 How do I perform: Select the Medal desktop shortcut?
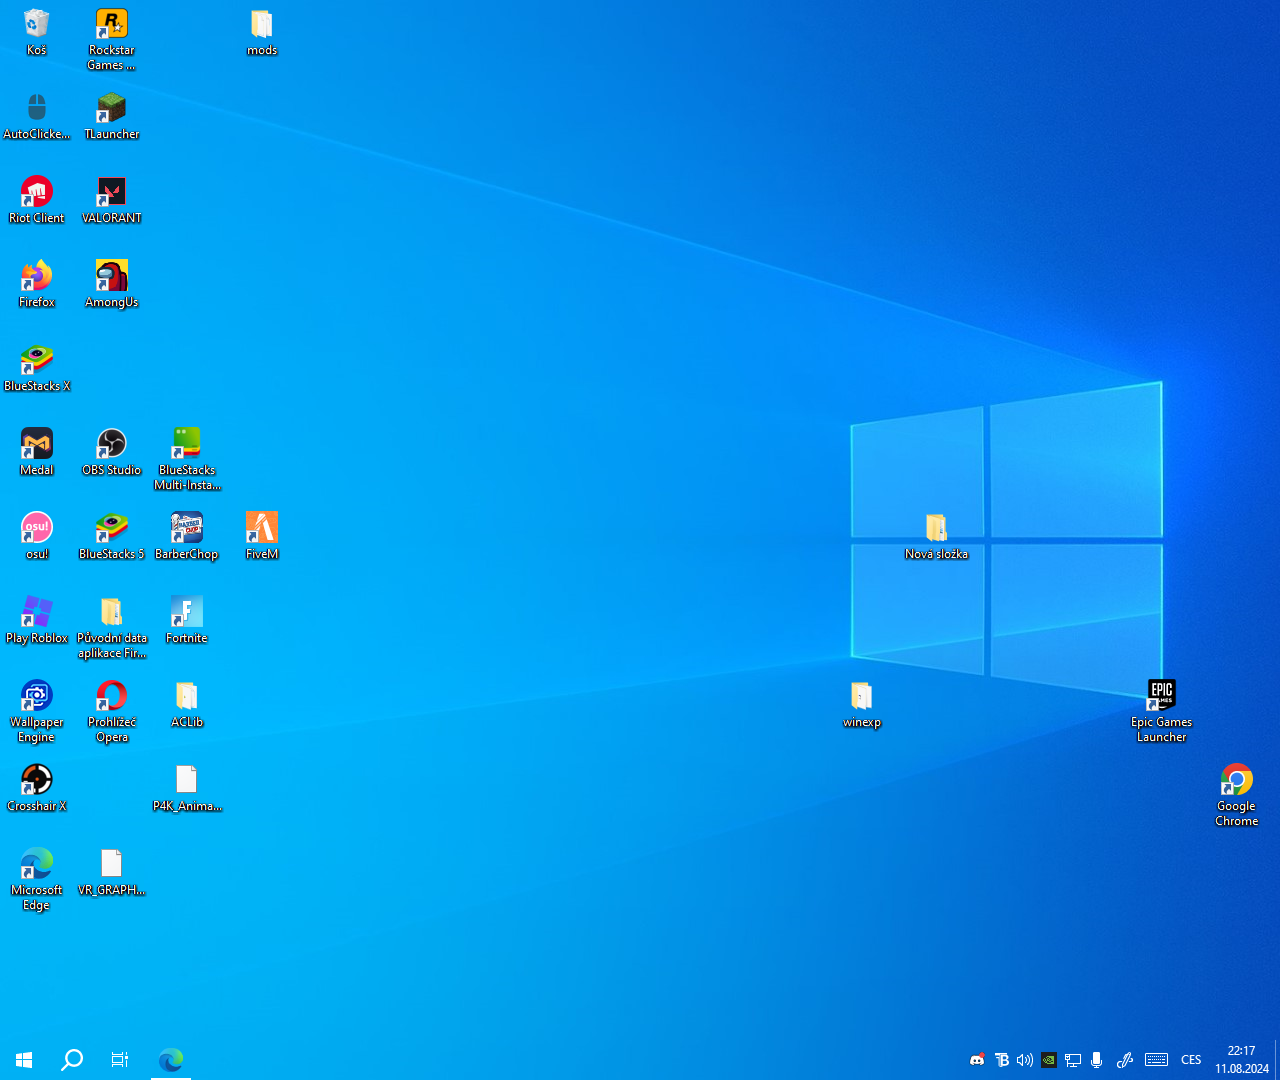tap(37, 452)
